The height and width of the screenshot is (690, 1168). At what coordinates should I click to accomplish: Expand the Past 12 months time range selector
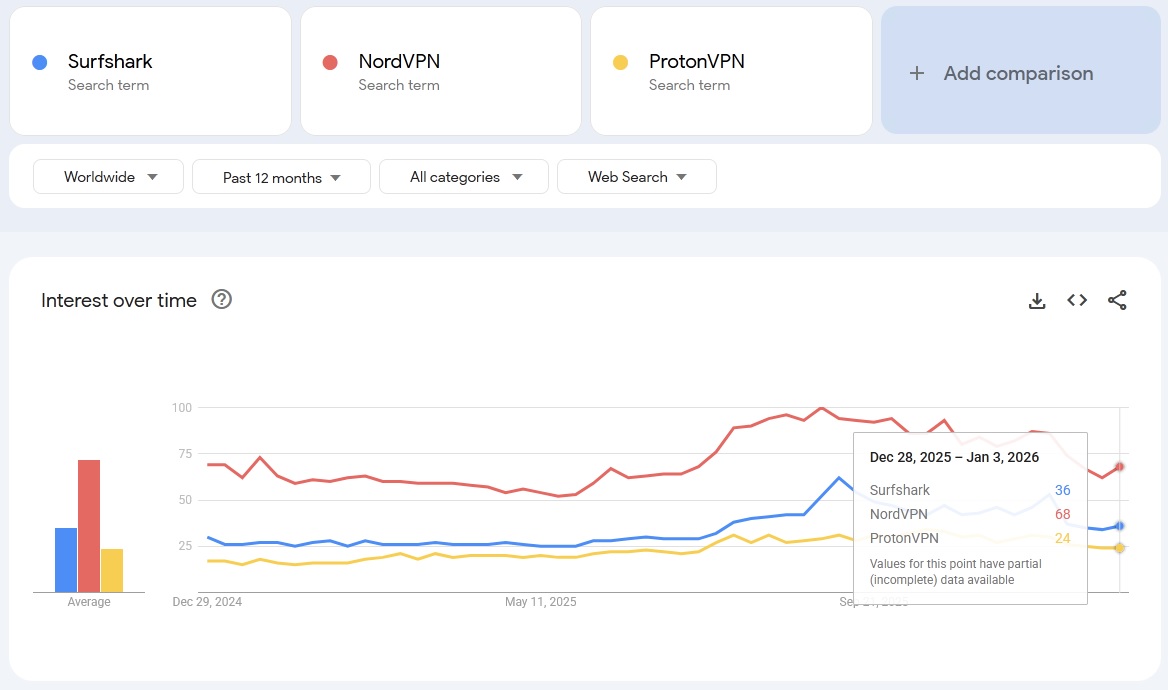(x=281, y=176)
